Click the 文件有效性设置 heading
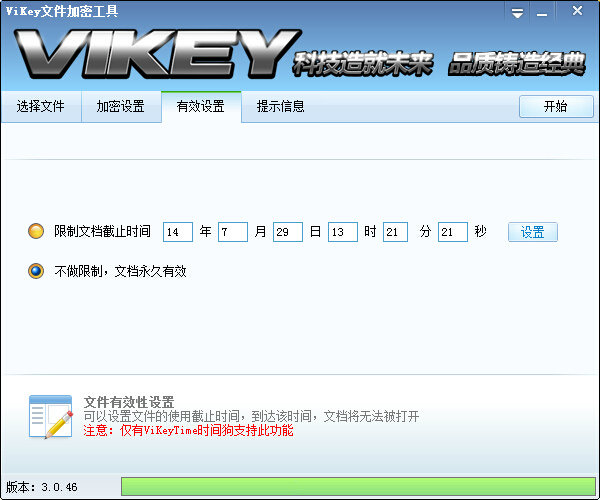 coord(129,402)
